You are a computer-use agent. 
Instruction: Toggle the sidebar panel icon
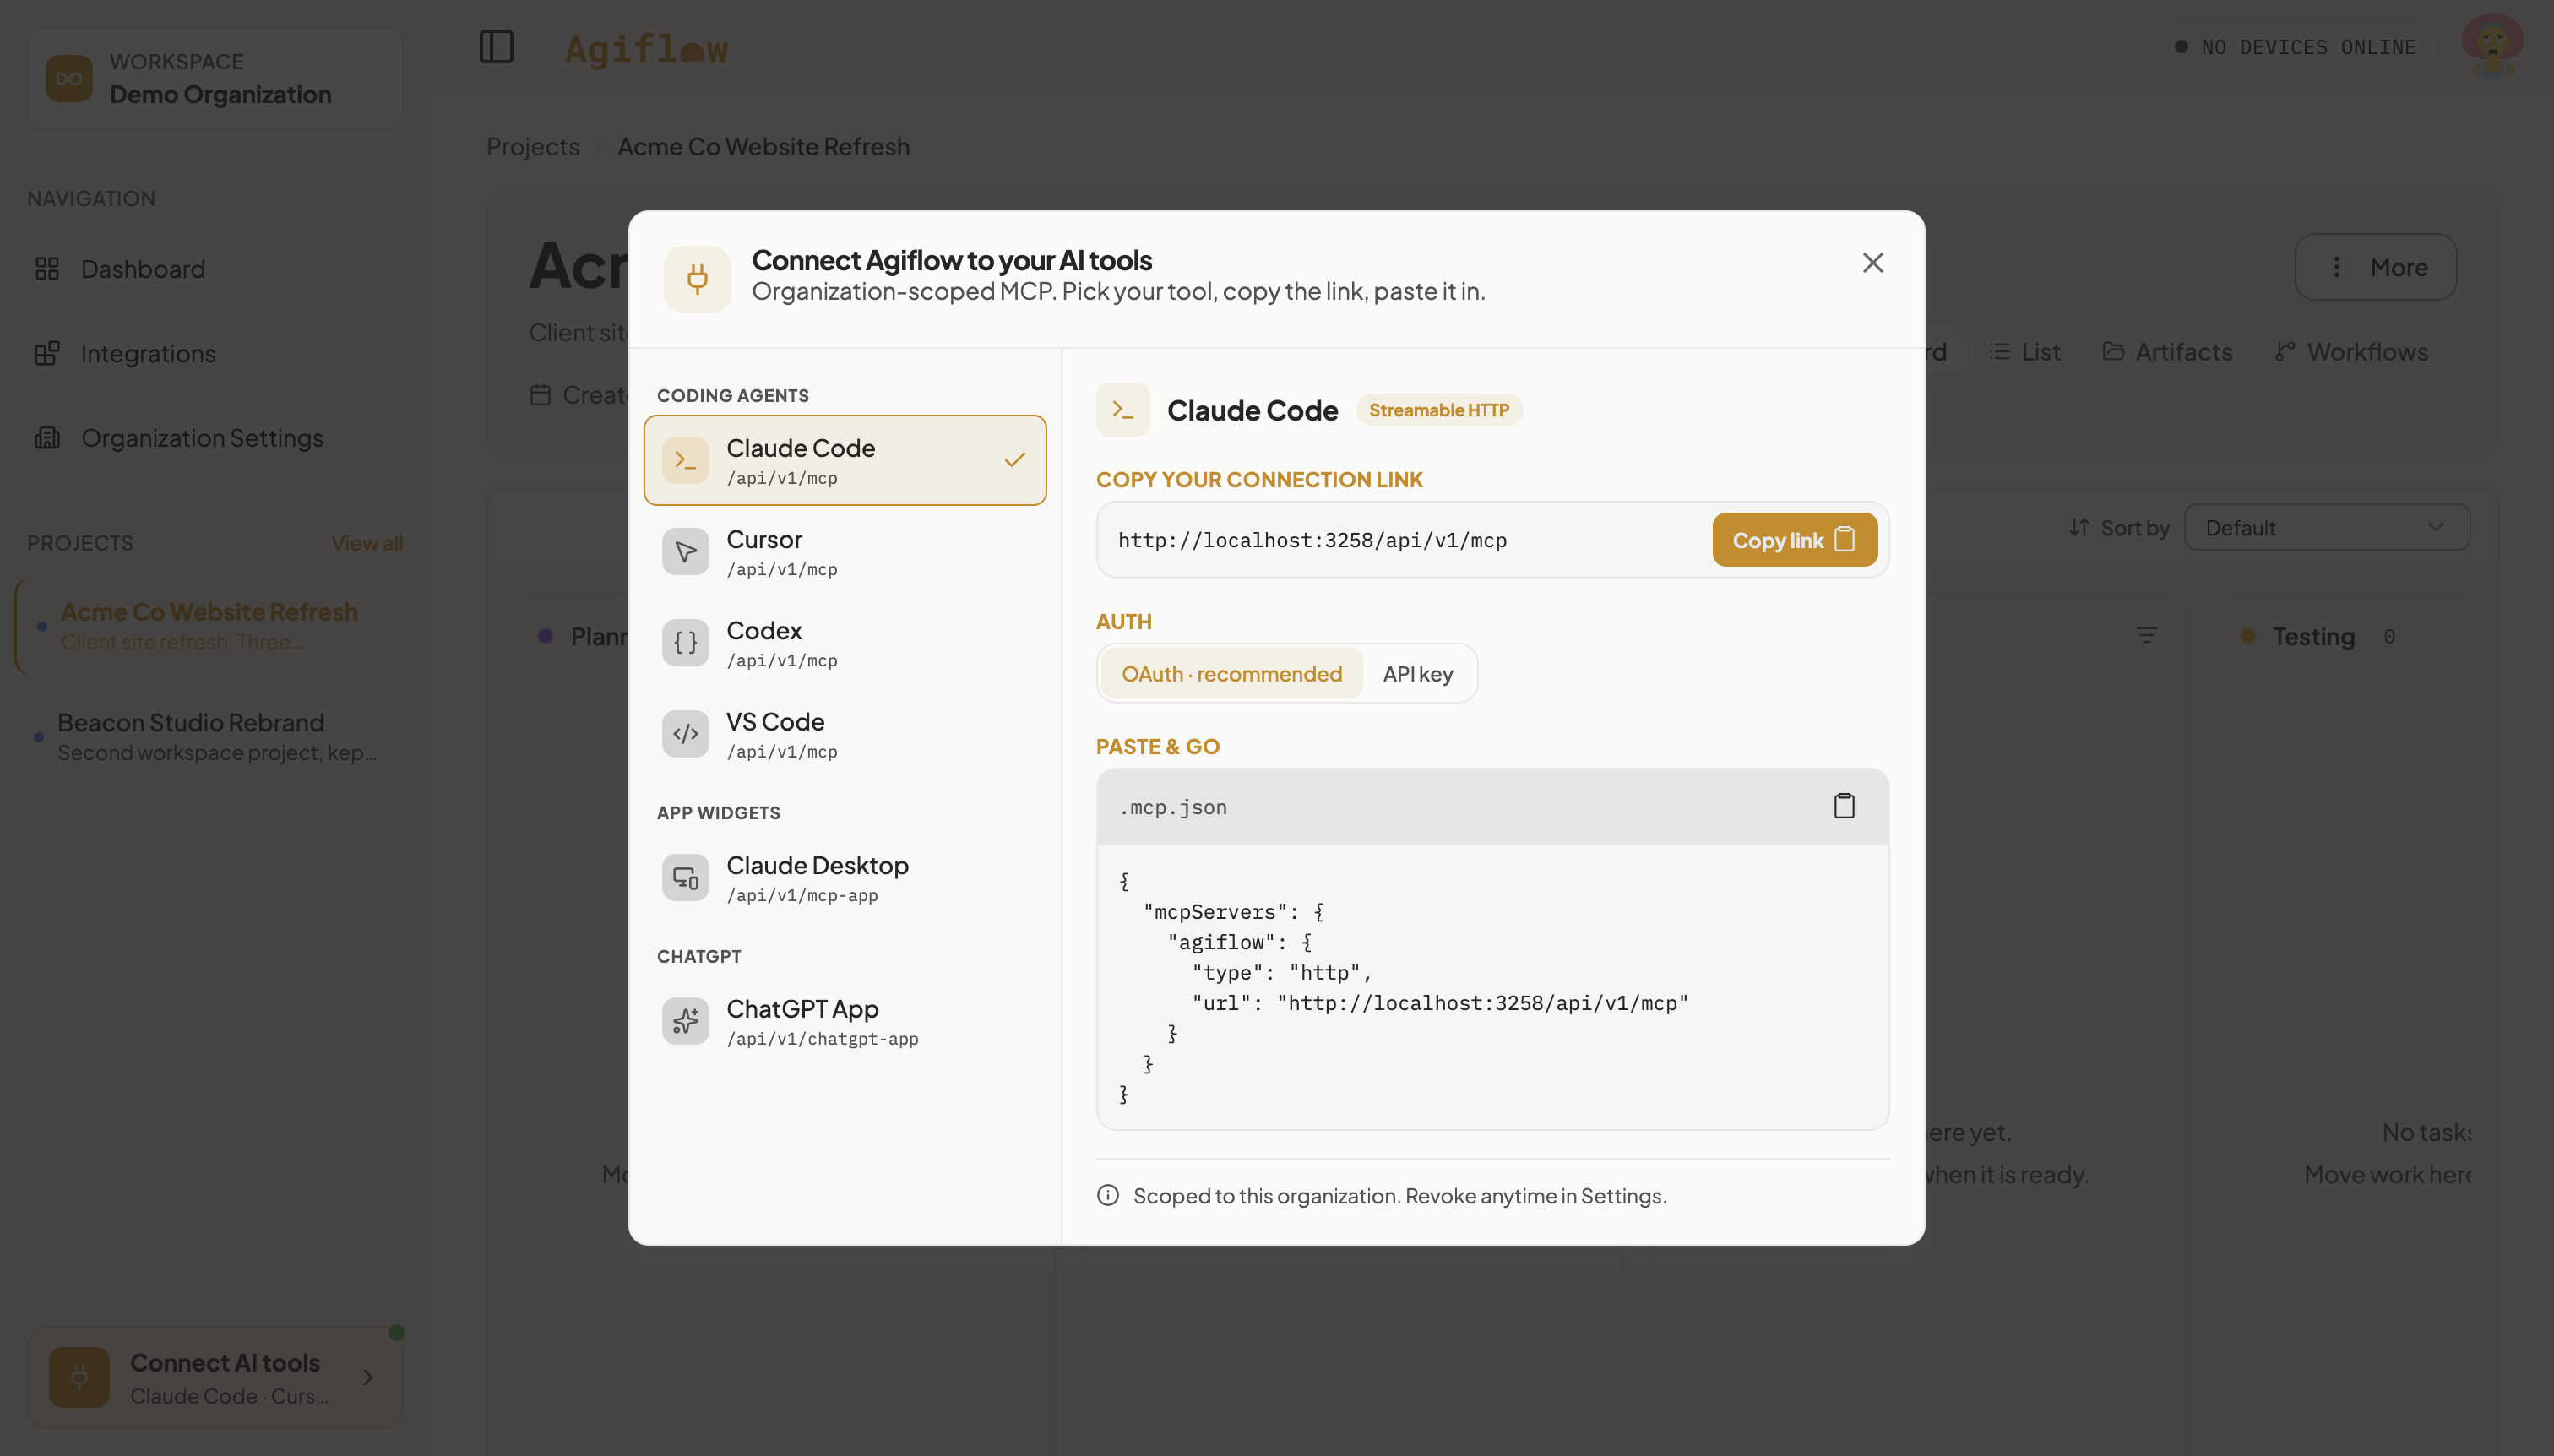click(x=496, y=46)
